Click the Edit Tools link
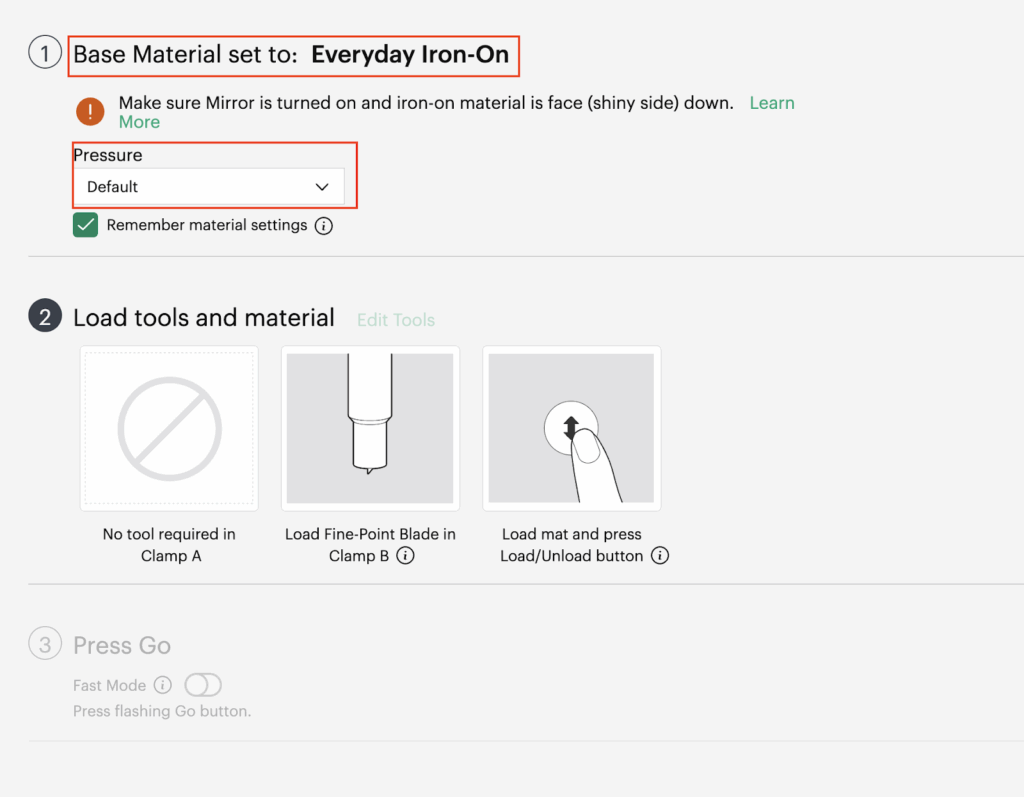Viewport: 1024px width, 797px height. tap(396, 320)
